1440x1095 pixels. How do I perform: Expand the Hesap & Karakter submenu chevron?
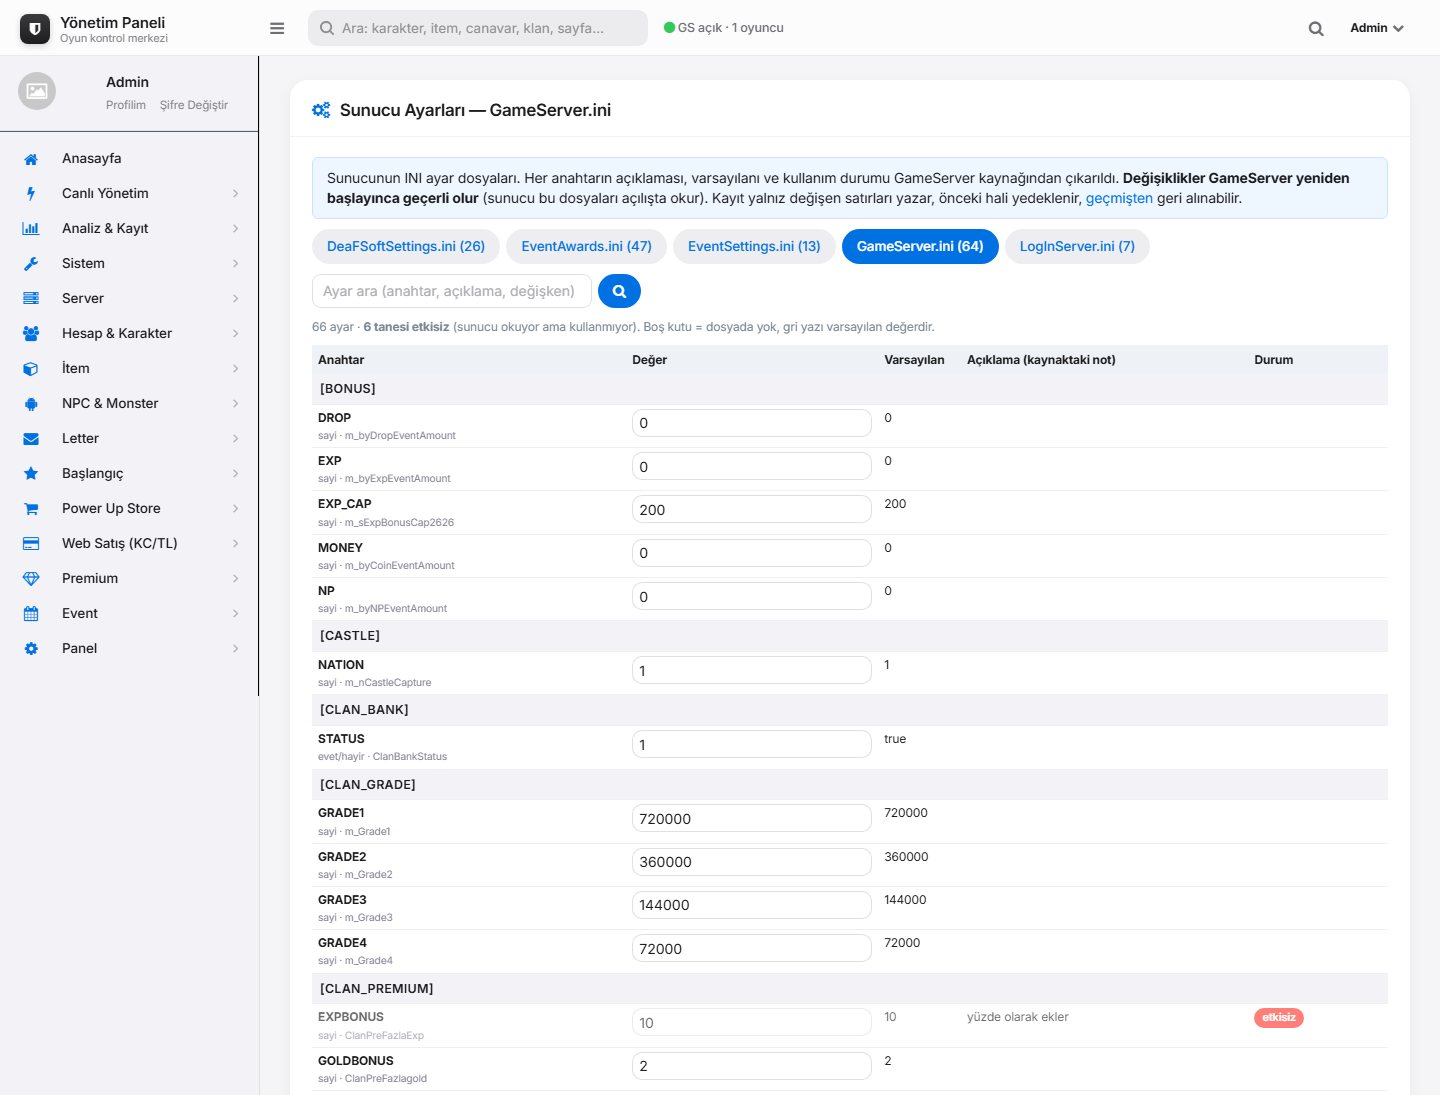(x=236, y=334)
